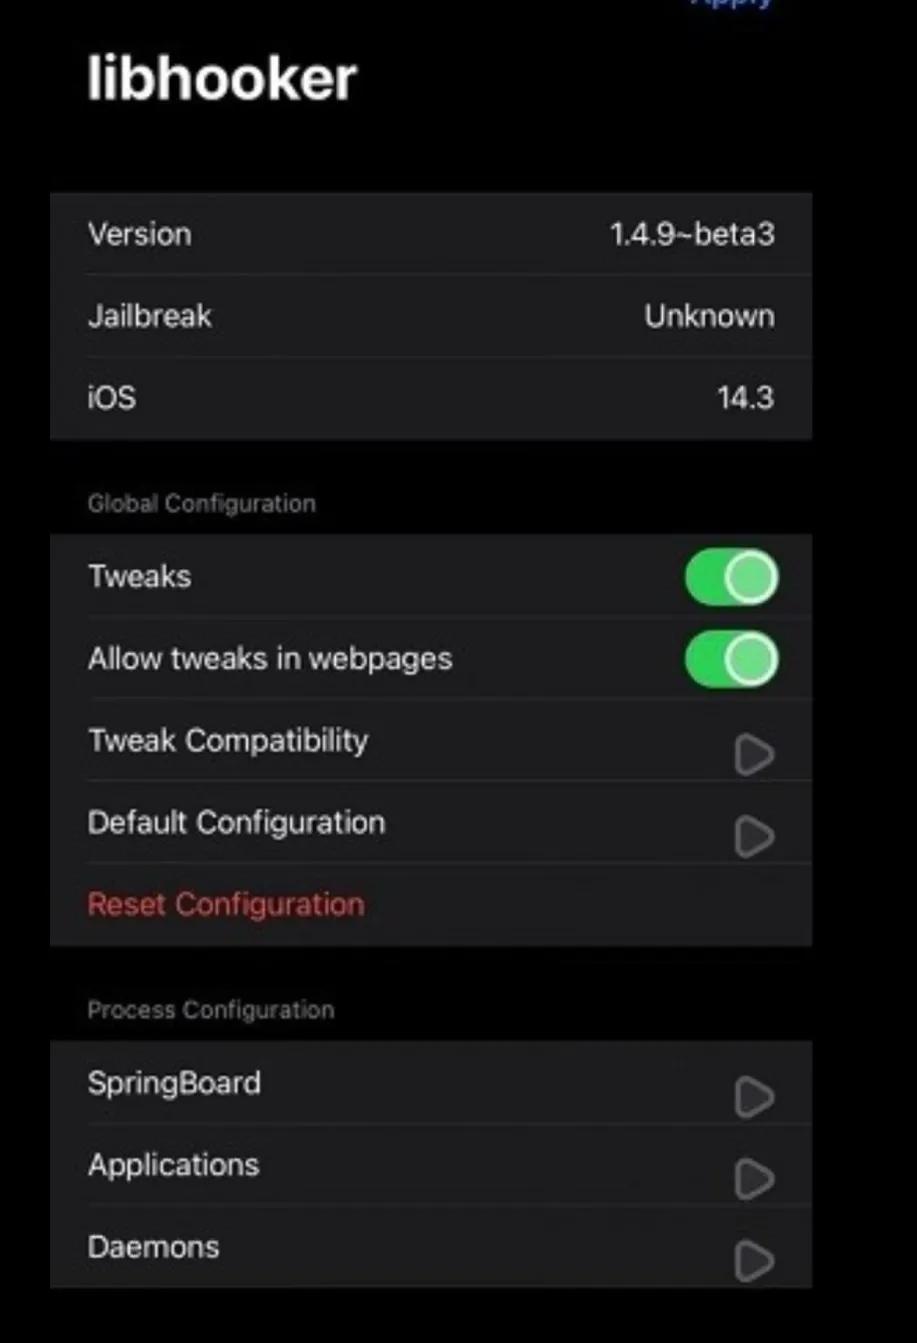Tap Reset Configuration
Viewport: 917px width, 1343px height.
(x=225, y=905)
